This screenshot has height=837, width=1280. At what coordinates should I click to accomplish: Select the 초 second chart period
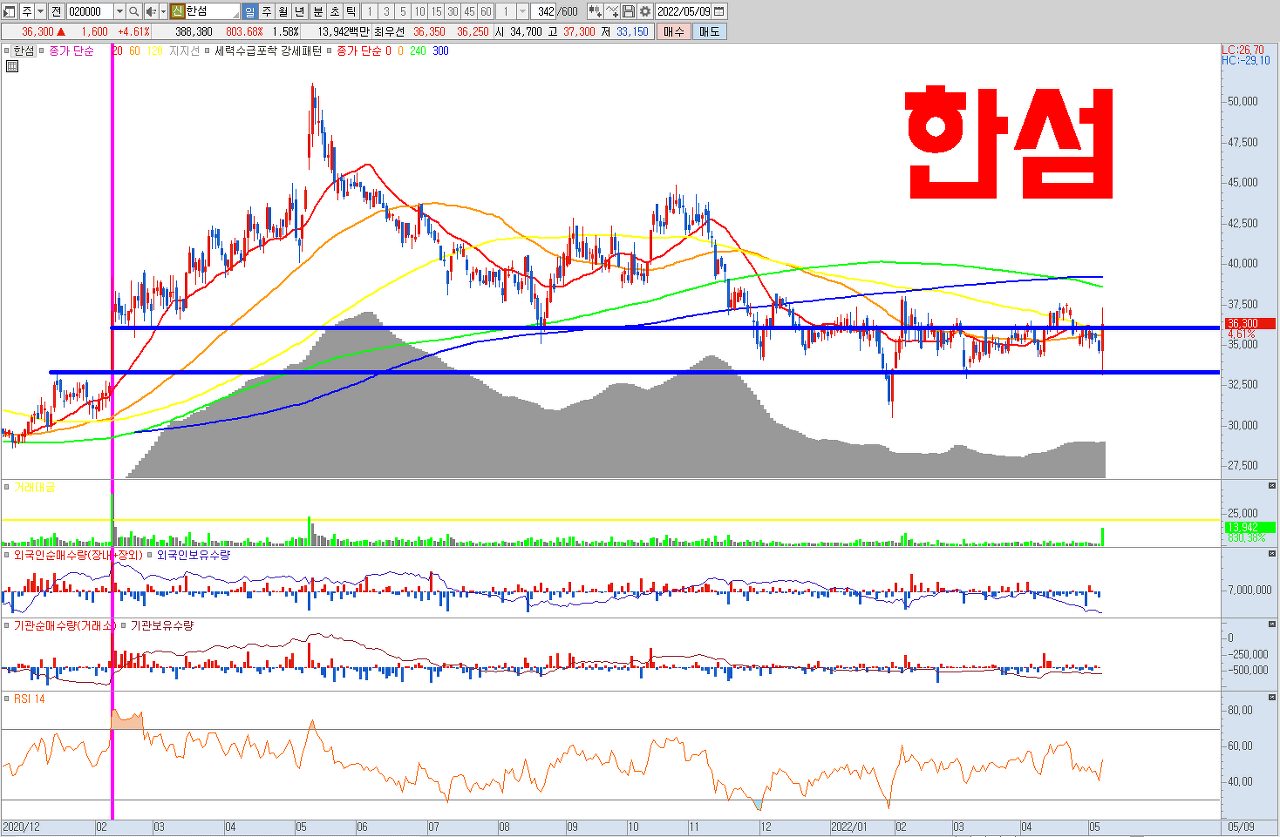coord(334,11)
